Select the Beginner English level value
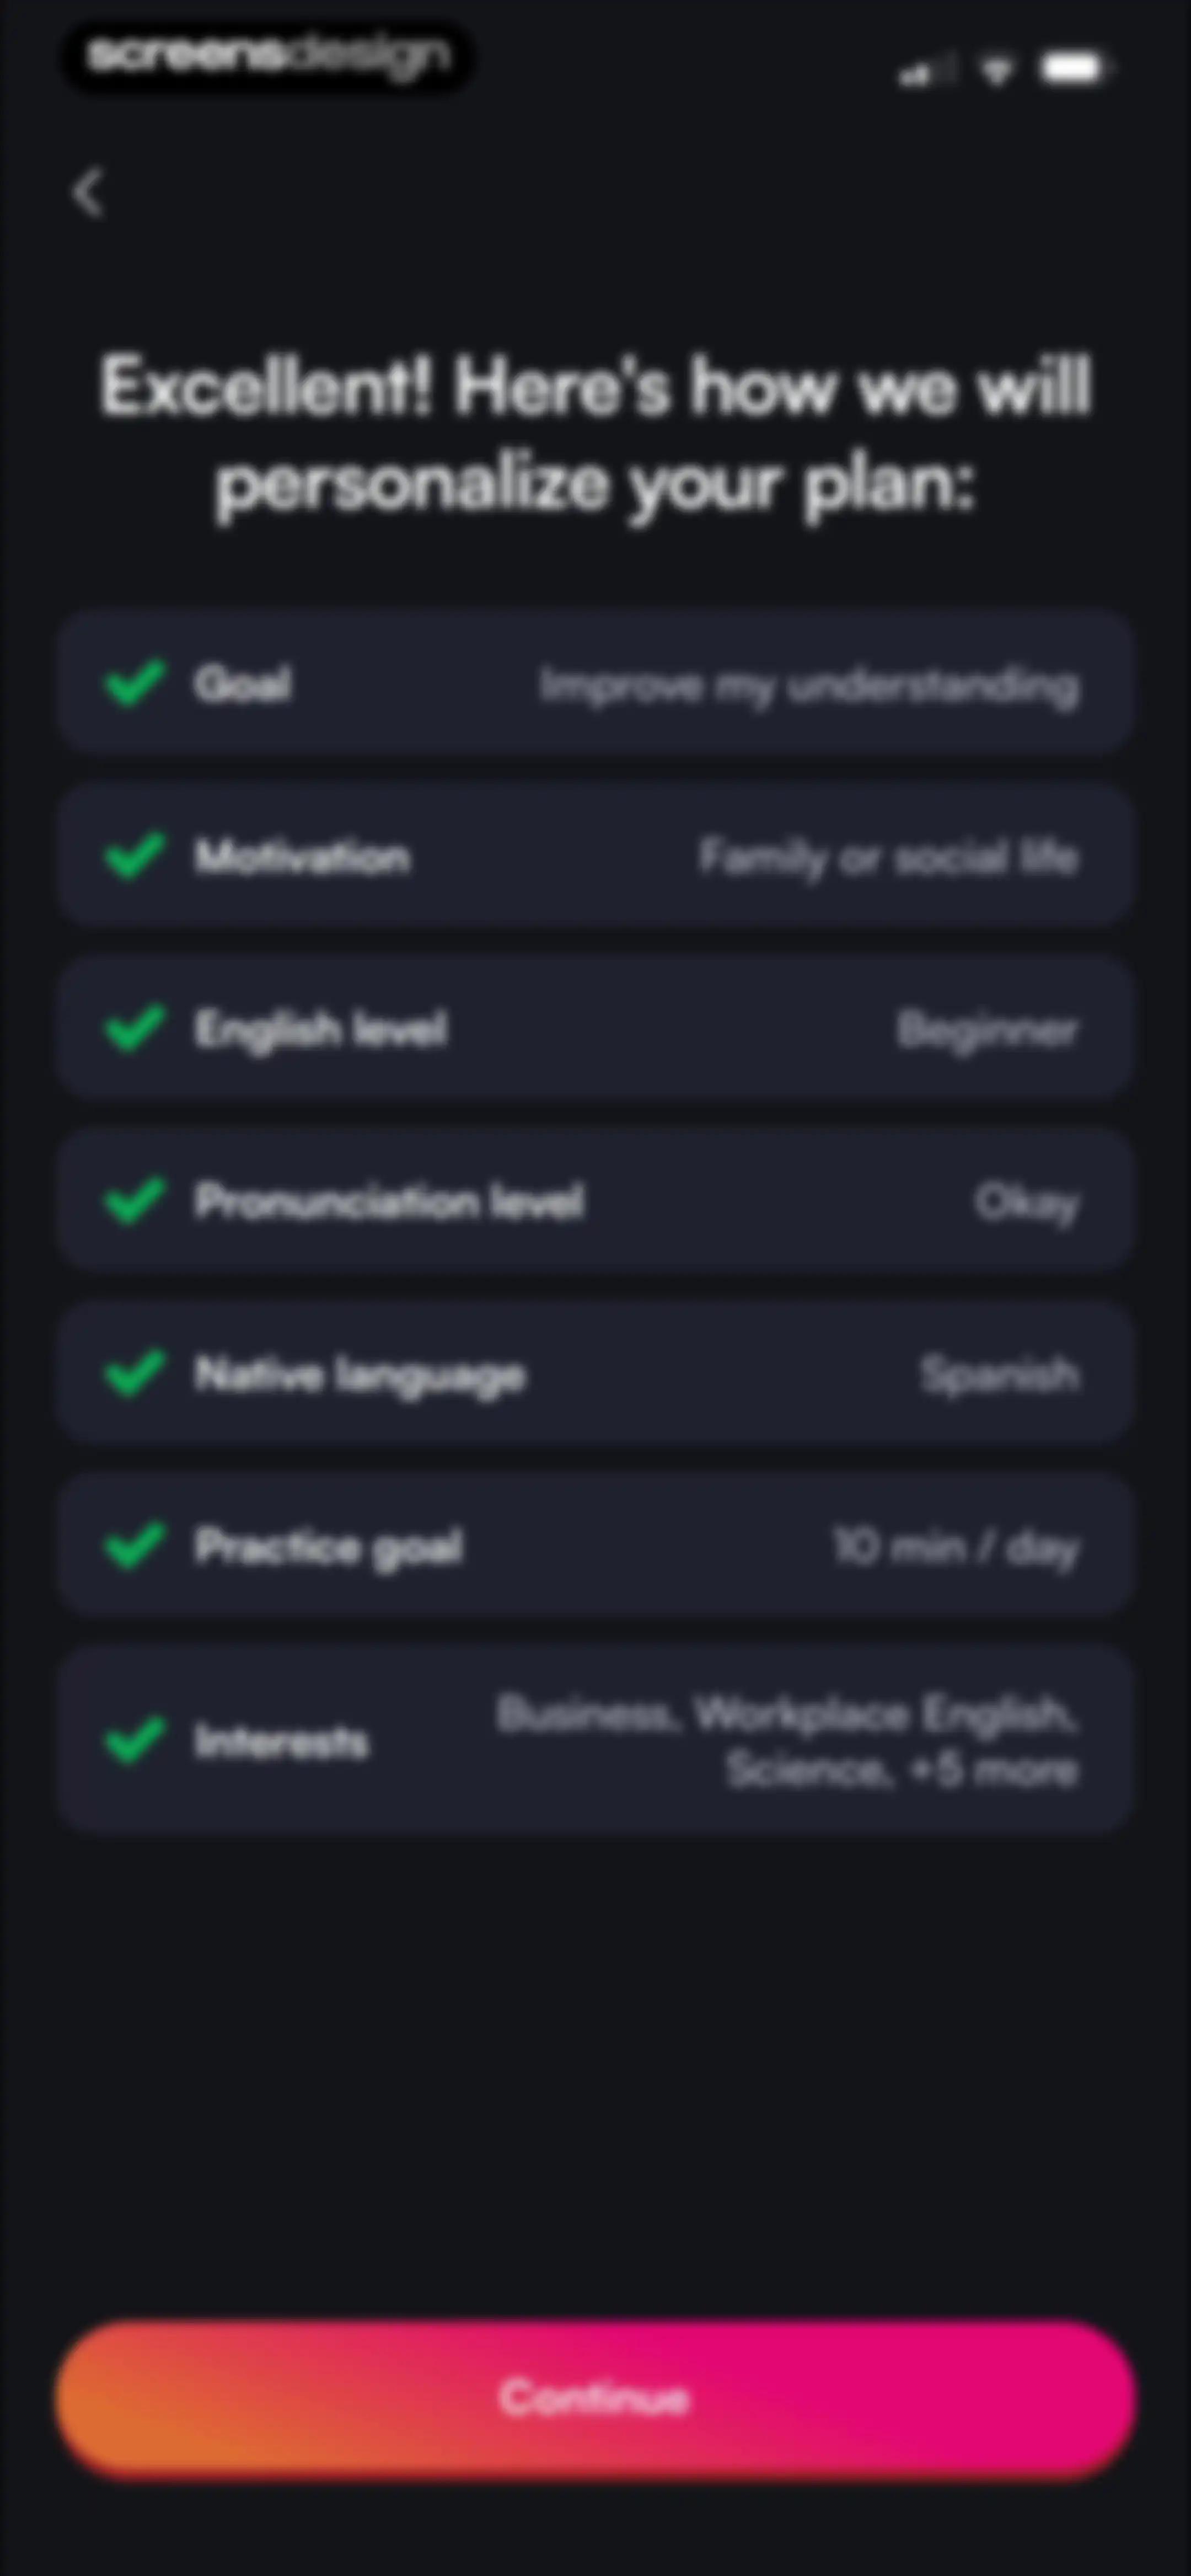Screen dimensions: 1191x2576 tap(988, 1030)
